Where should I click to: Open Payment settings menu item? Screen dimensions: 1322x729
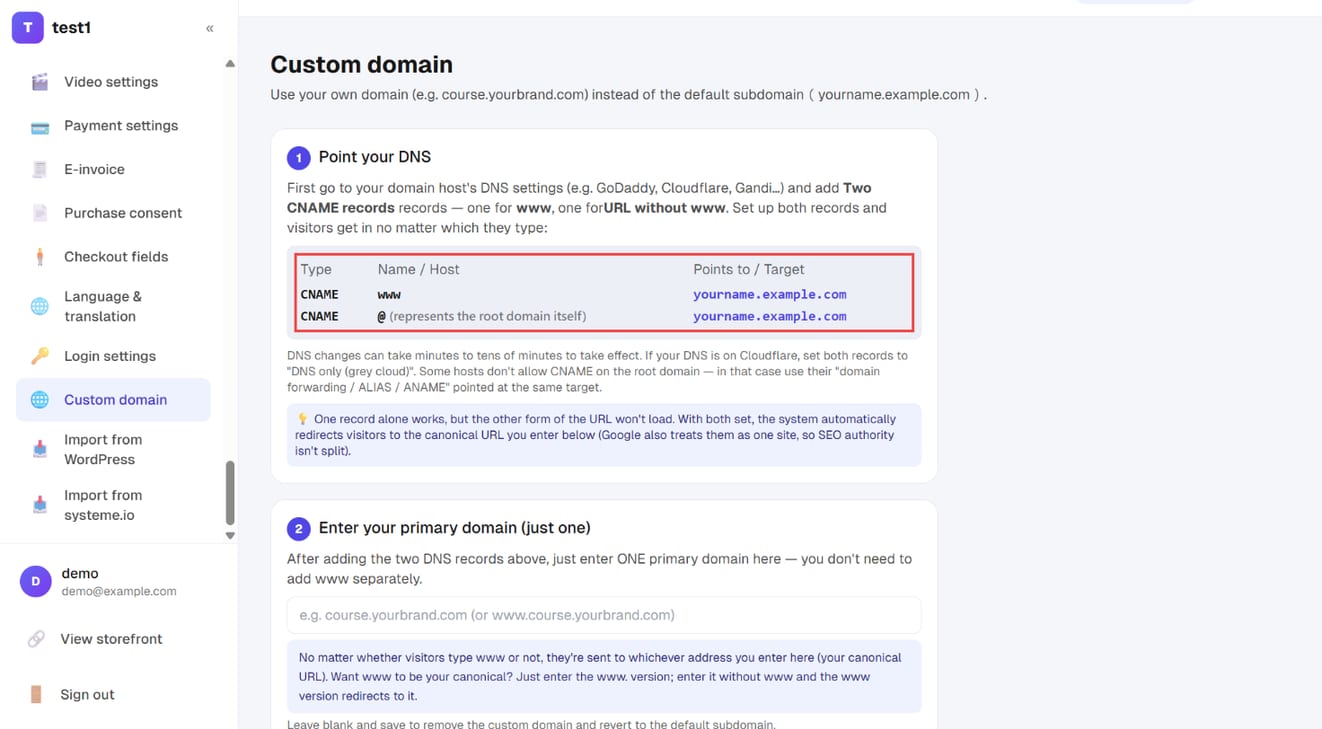113,126
